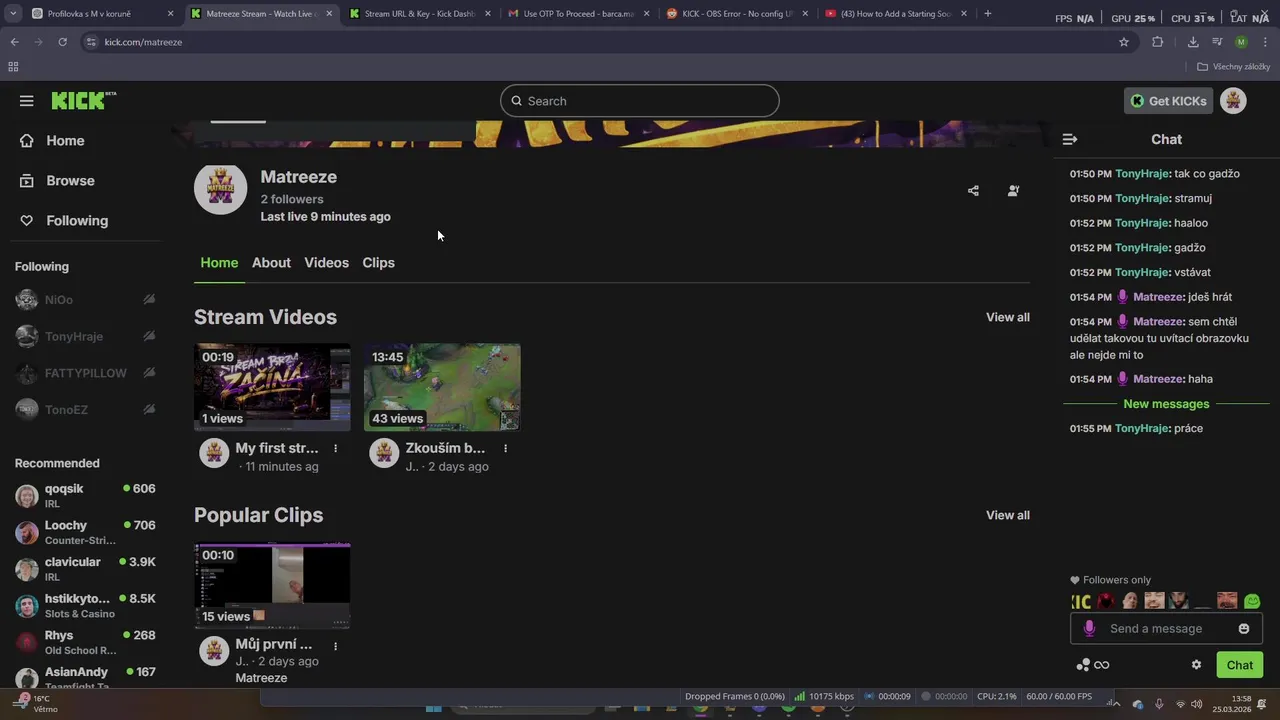Image resolution: width=1280 pixels, height=720 pixels.
Task: Open browser downloads icon
Action: point(1193,42)
